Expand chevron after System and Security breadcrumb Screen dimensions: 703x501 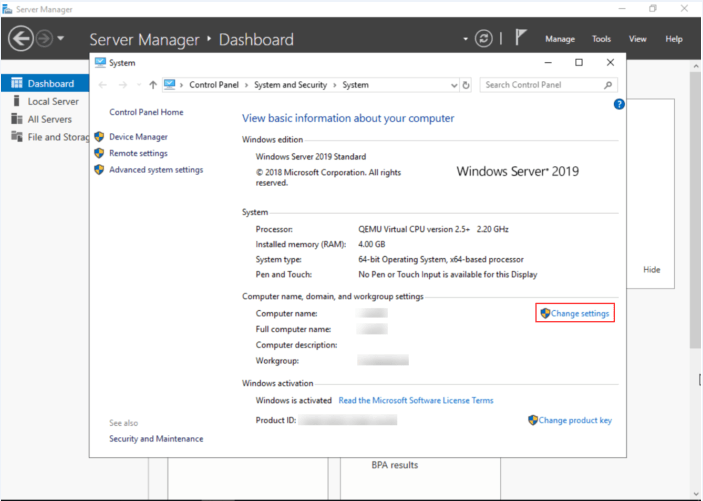click(x=335, y=85)
